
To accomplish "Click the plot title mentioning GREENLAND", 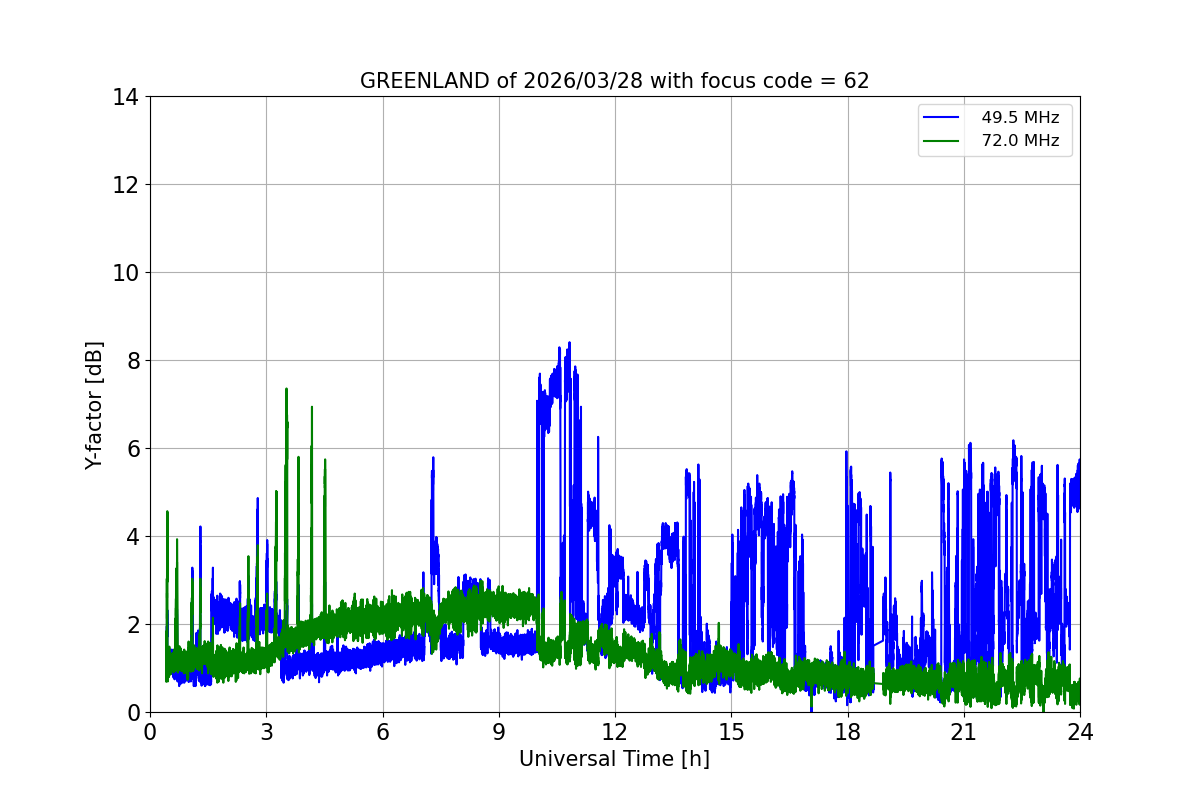I will (x=614, y=81).
